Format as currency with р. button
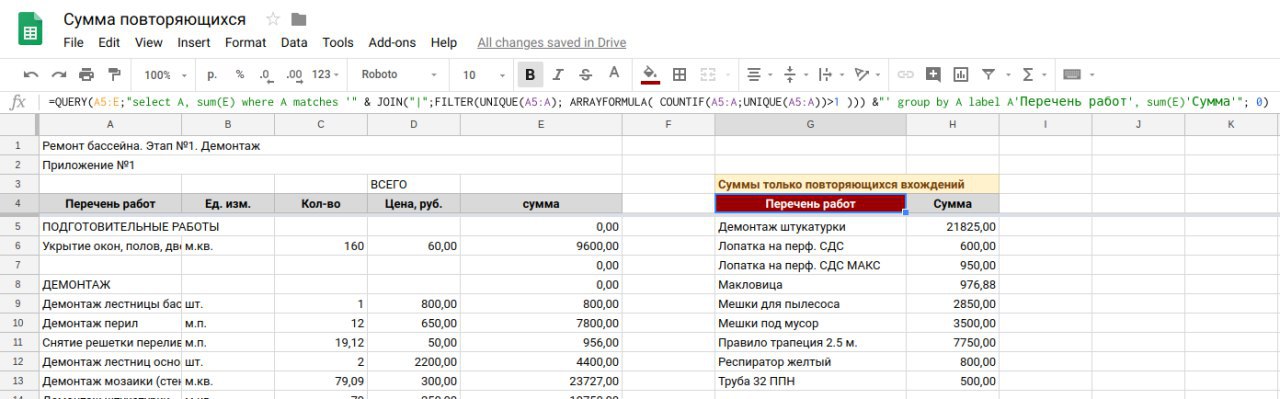1280x399 pixels. click(x=212, y=74)
